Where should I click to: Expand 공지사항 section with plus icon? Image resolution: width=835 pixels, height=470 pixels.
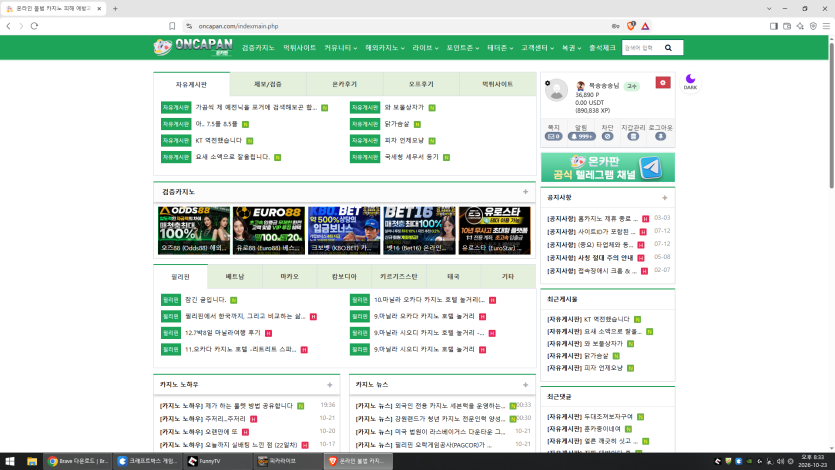(x=665, y=197)
